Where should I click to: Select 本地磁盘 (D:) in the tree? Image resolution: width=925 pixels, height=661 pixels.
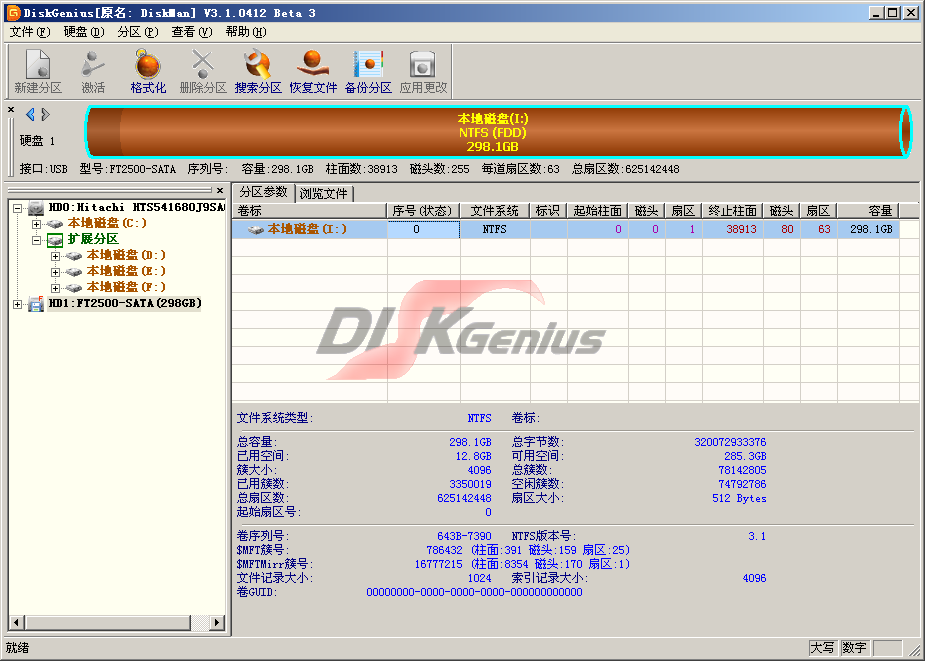click(126, 256)
